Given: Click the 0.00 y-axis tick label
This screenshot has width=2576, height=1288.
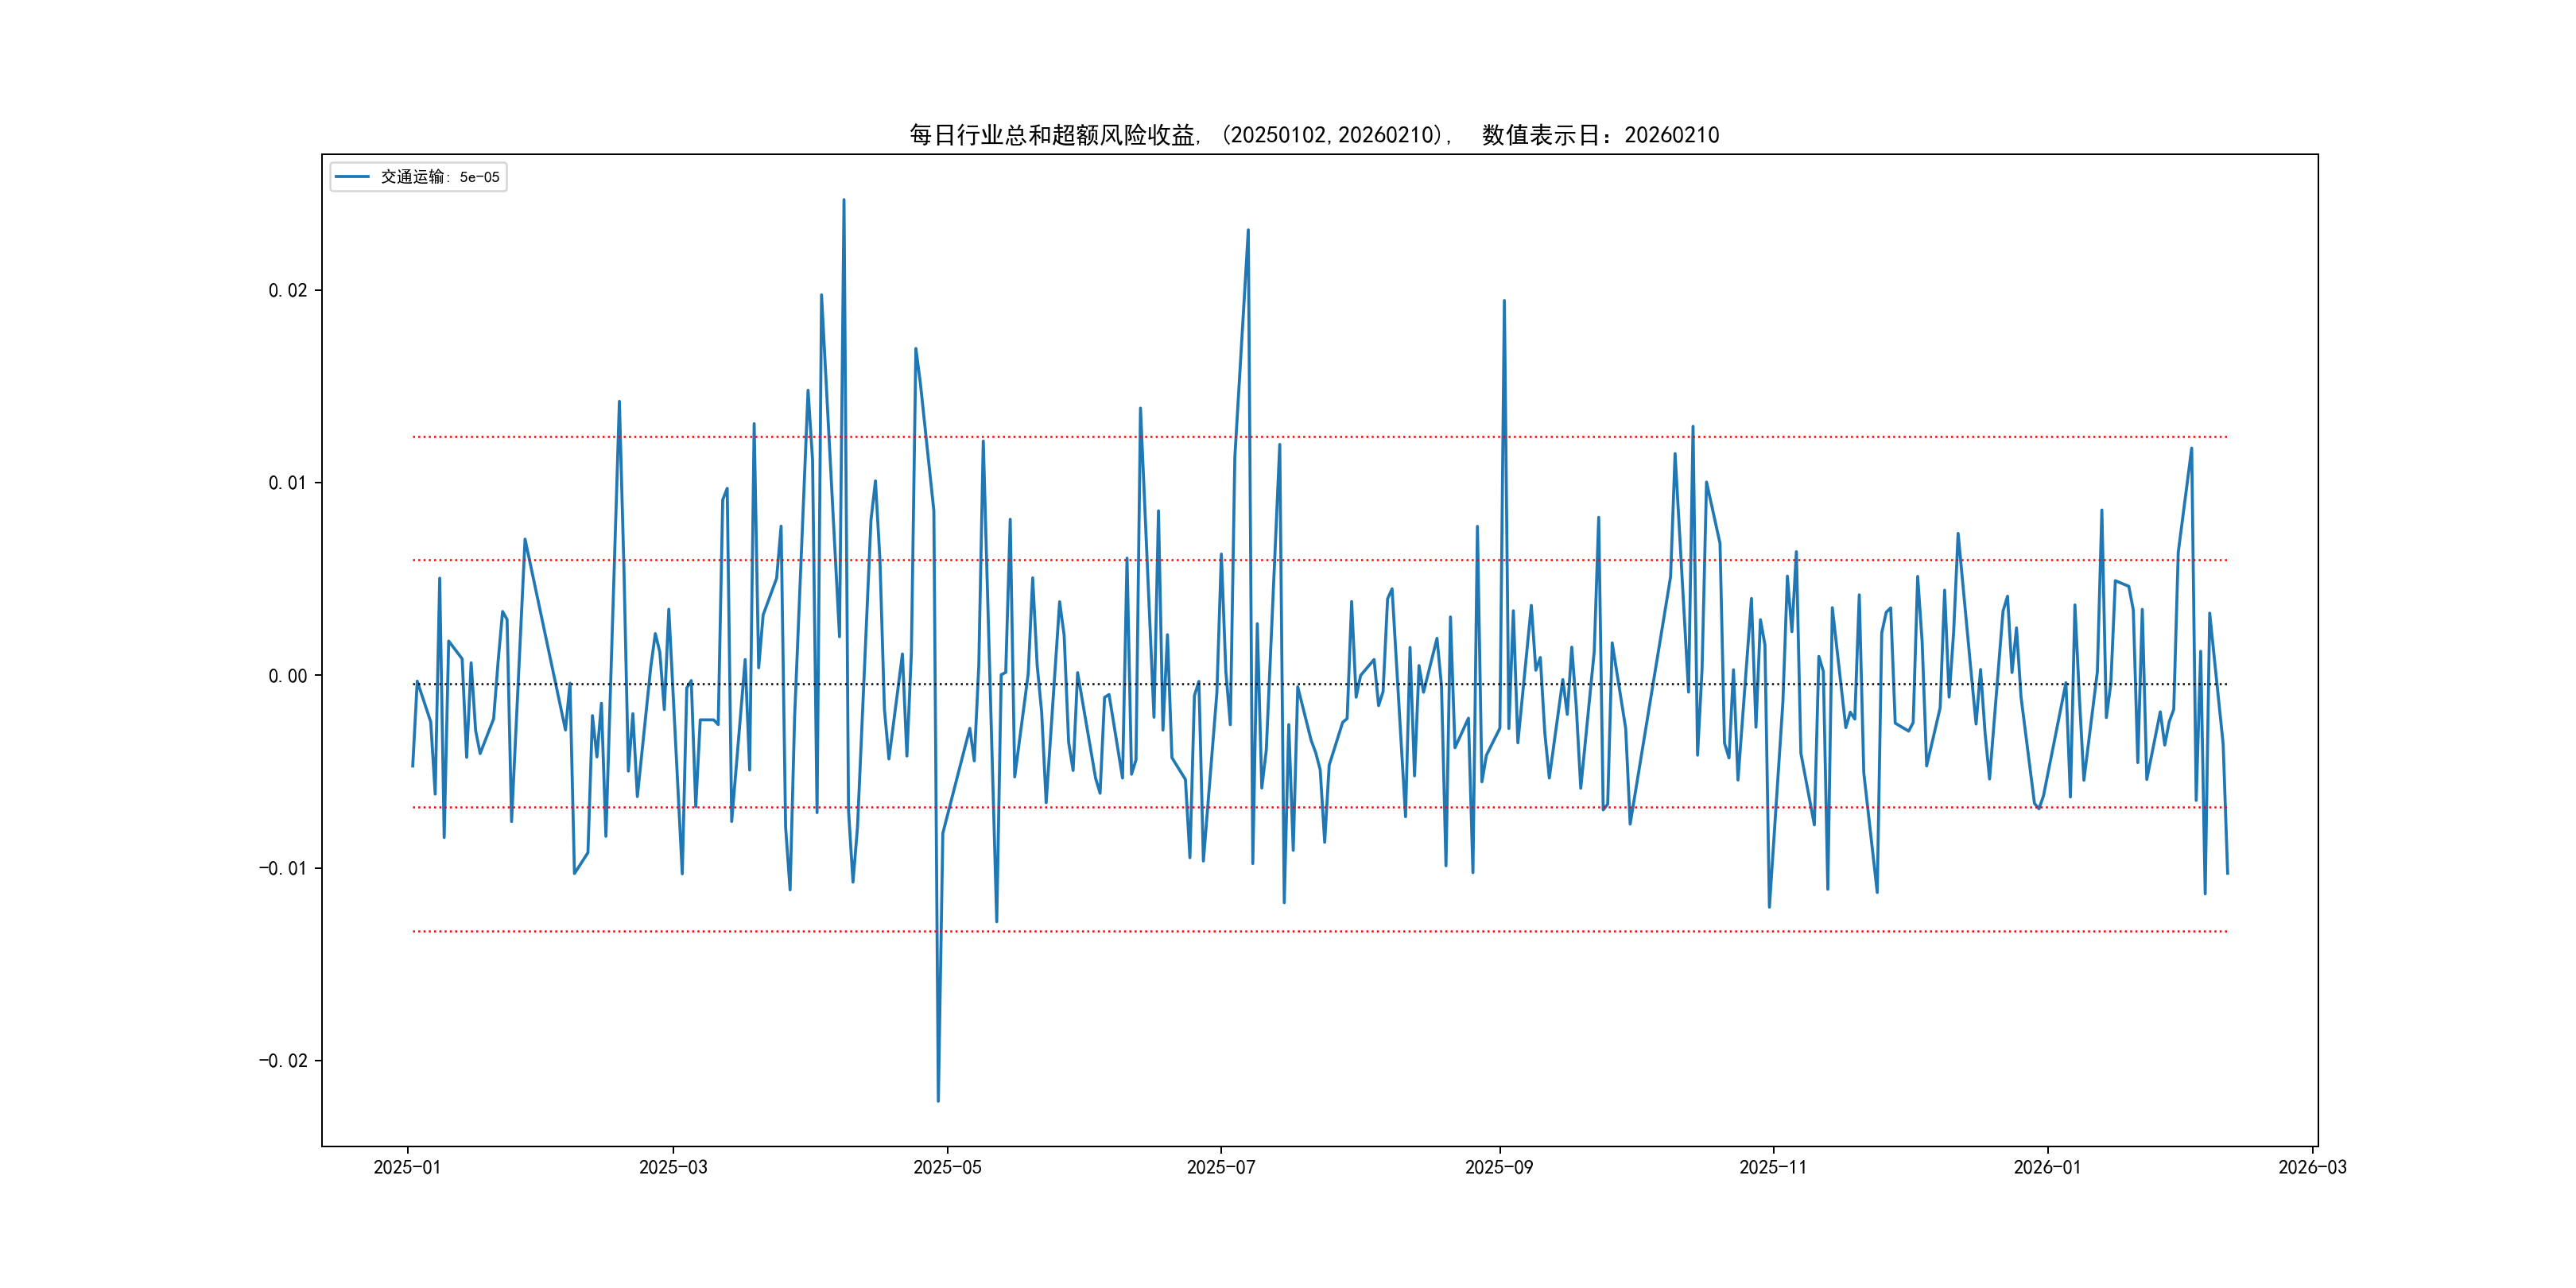Looking at the screenshot, I should pos(287,676).
